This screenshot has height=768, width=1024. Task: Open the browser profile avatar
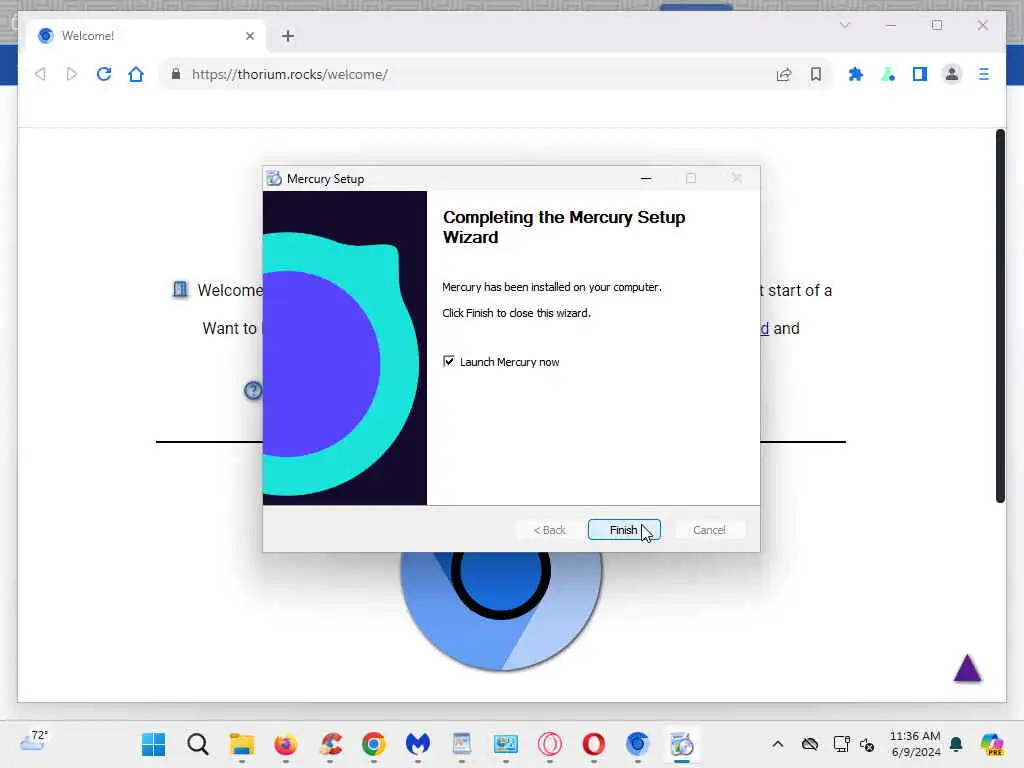pyautogui.click(x=952, y=74)
